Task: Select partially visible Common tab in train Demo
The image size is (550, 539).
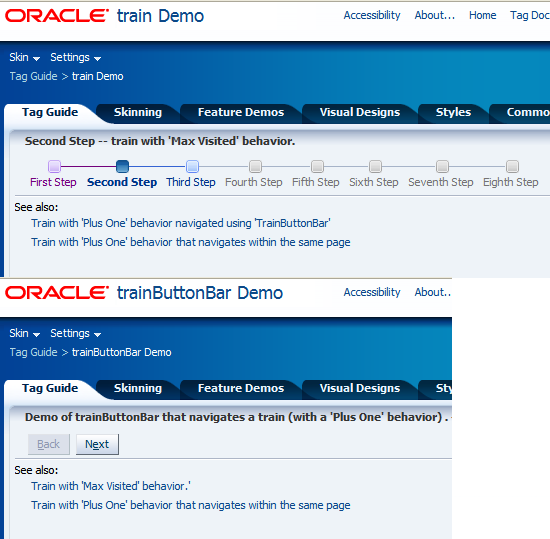Action: coord(520,113)
